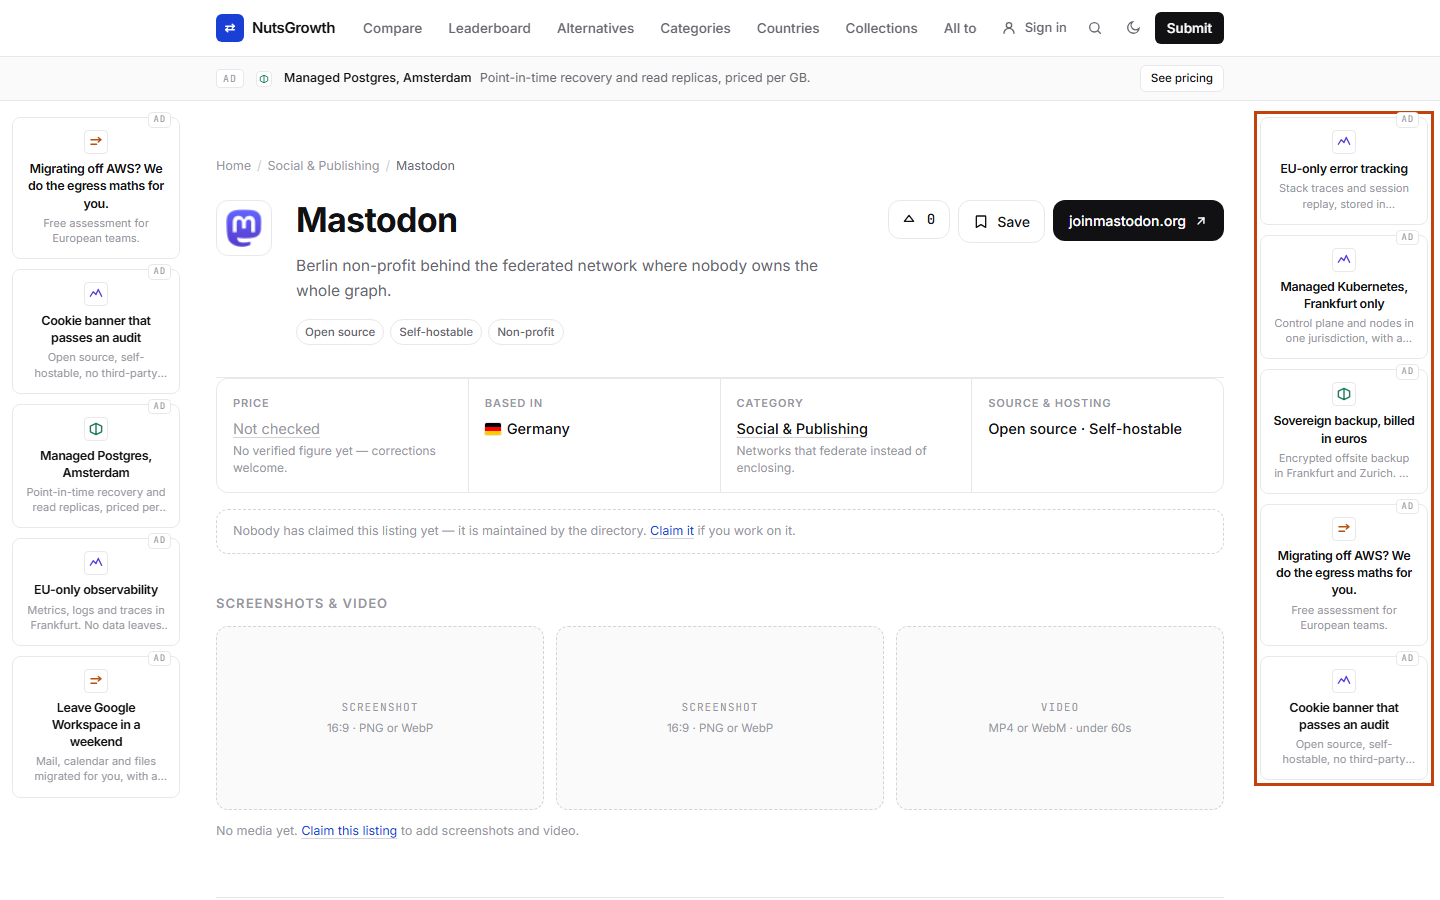Click the Mastodon breadcrumb text
This screenshot has width=1440, height=900.
pyautogui.click(x=425, y=166)
